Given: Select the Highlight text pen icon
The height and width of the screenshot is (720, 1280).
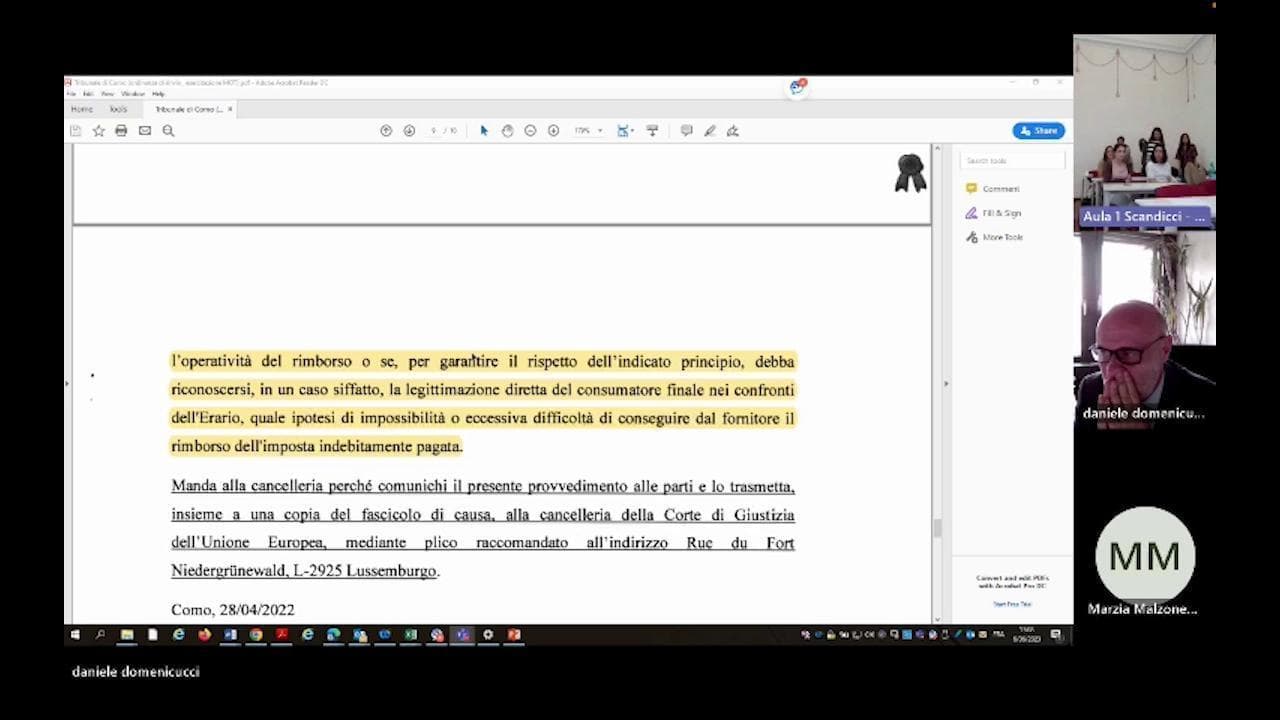Looking at the screenshot, I should pos(710,131).
